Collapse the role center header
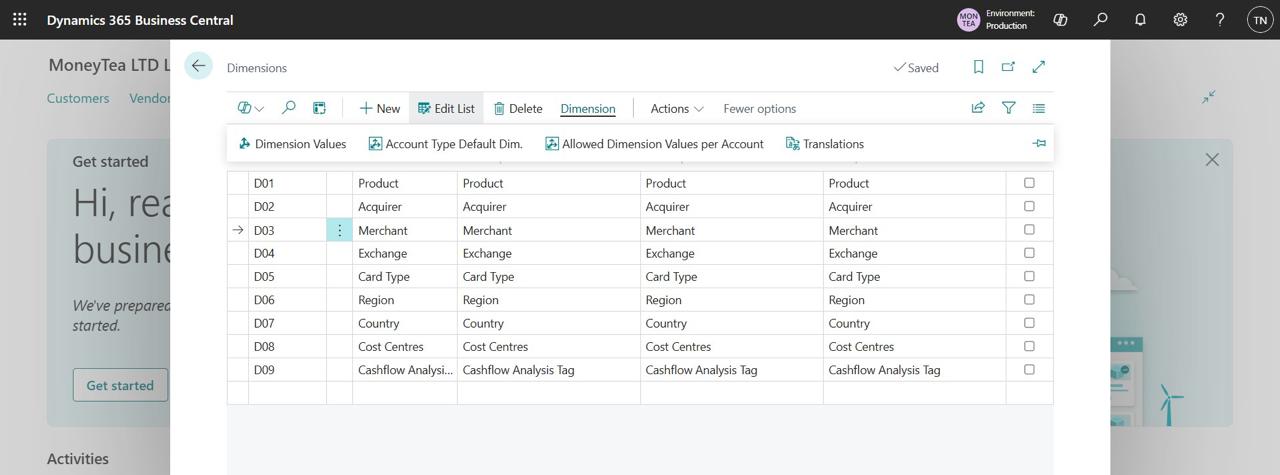The width and height of the screenshot is (1280, 475). 1209,97
